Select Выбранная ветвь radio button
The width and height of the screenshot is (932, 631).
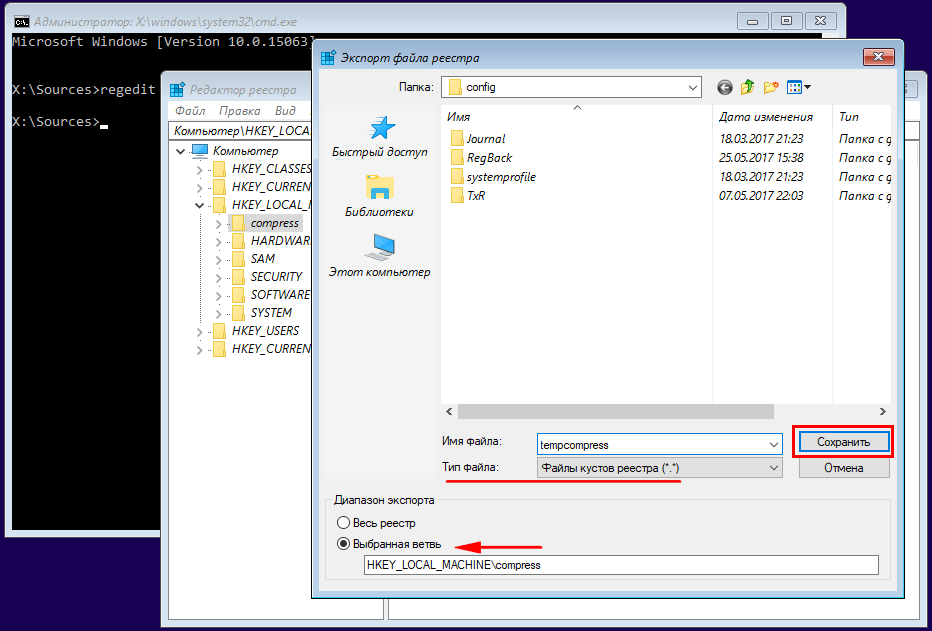pyautogui.click(x=343, y=544)
